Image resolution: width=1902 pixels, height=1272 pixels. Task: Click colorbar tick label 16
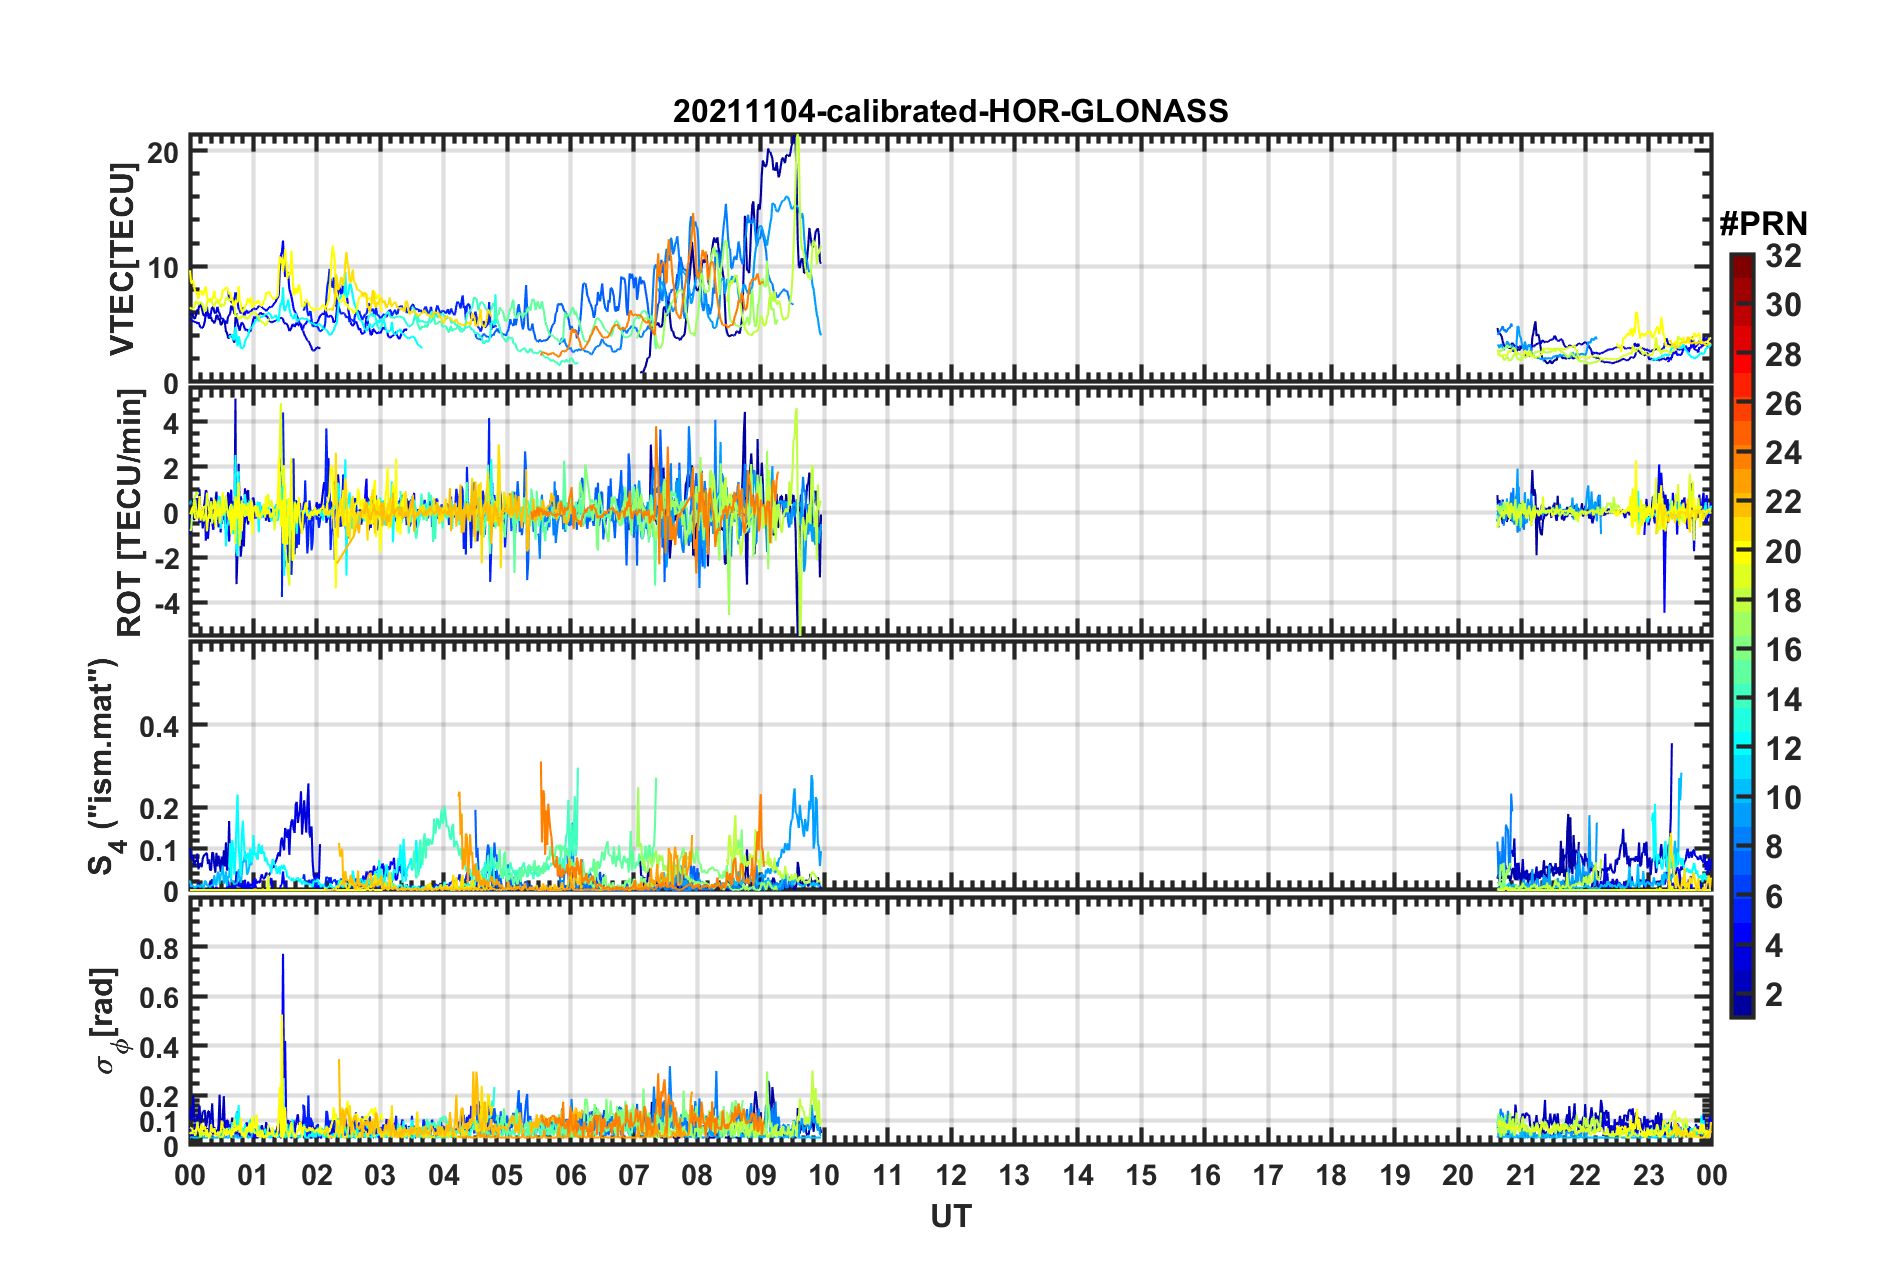click(1783, 650)
